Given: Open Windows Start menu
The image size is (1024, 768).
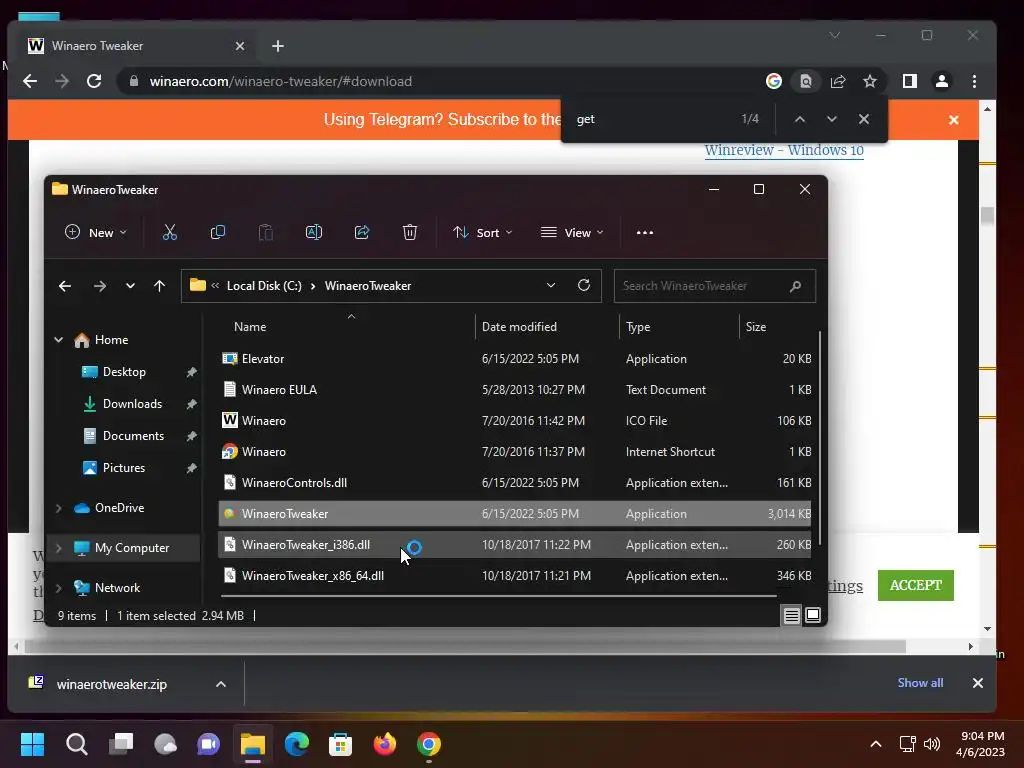Looking at the screenshot, I should 32,744.
